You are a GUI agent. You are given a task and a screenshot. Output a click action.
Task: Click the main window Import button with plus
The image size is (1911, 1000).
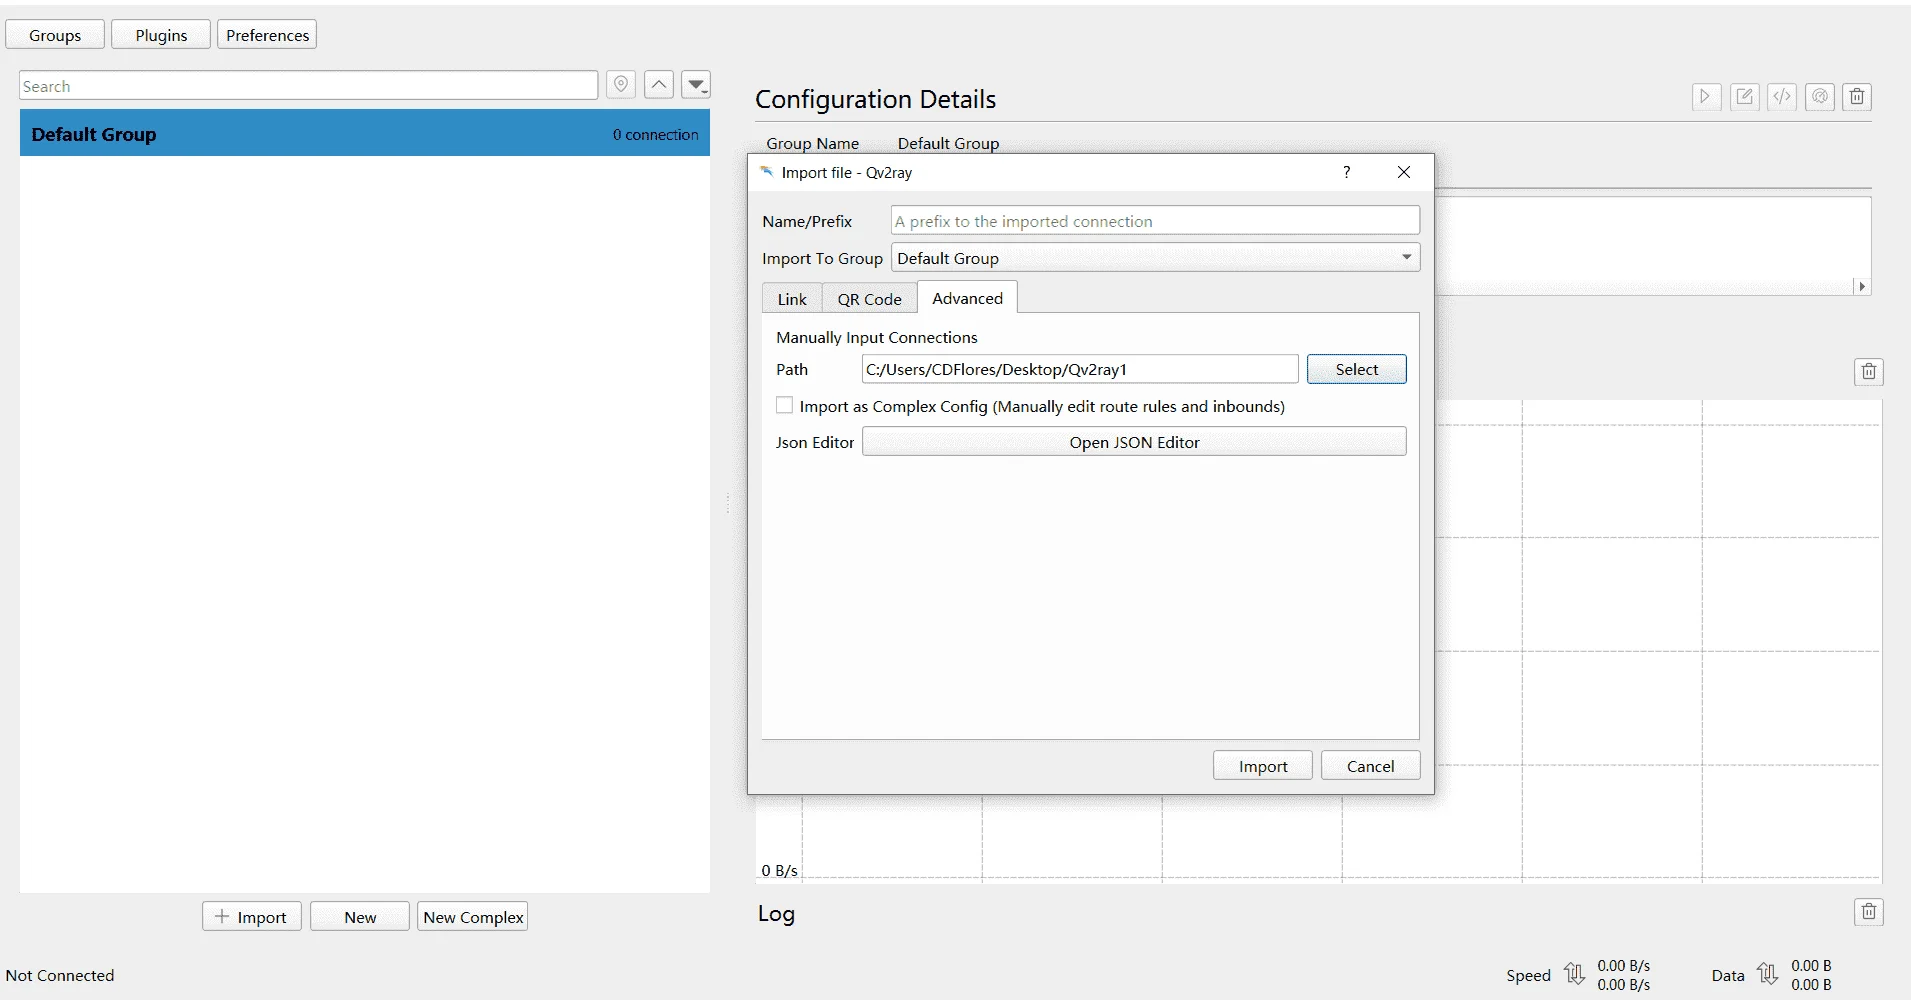252,917
